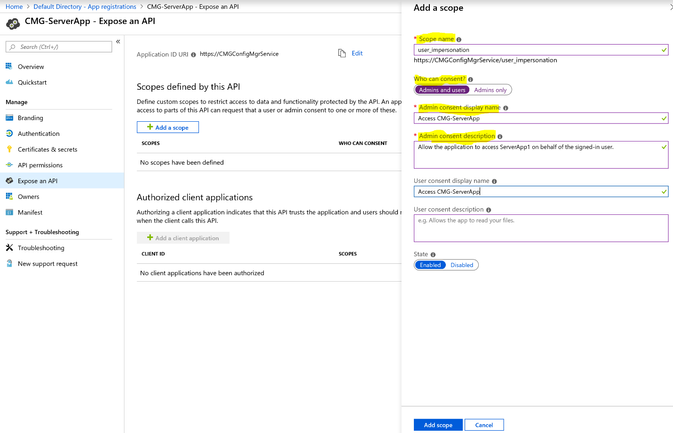Screen dimensions: 673x433
Task: Click info icon next to State
Action: tap(433, 255)
